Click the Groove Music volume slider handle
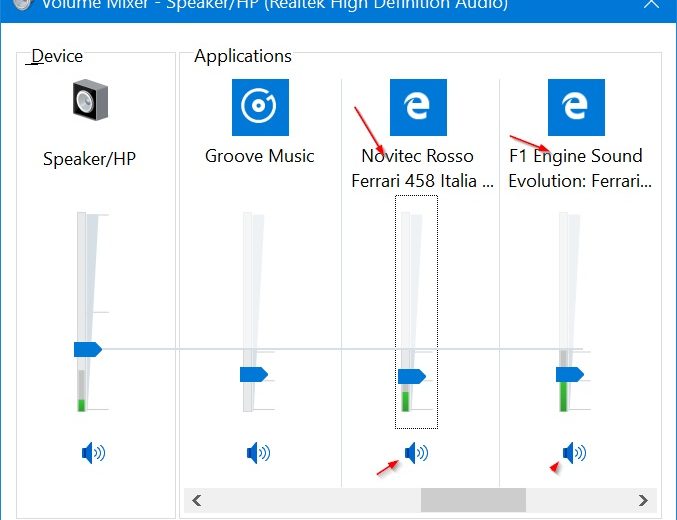The image size is (677, 520). [254, 374]
